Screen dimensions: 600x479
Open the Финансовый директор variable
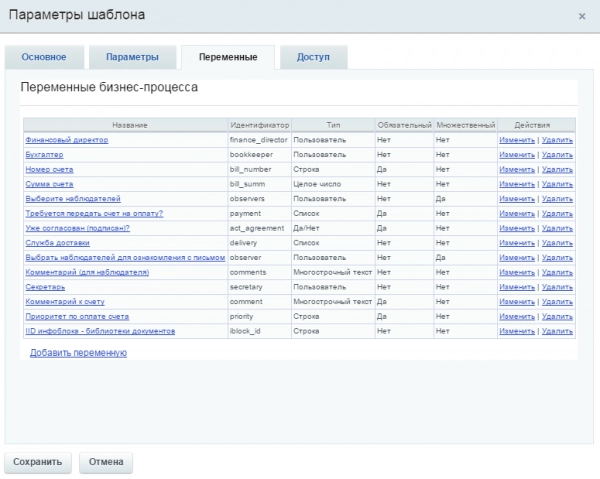point(66,140)
